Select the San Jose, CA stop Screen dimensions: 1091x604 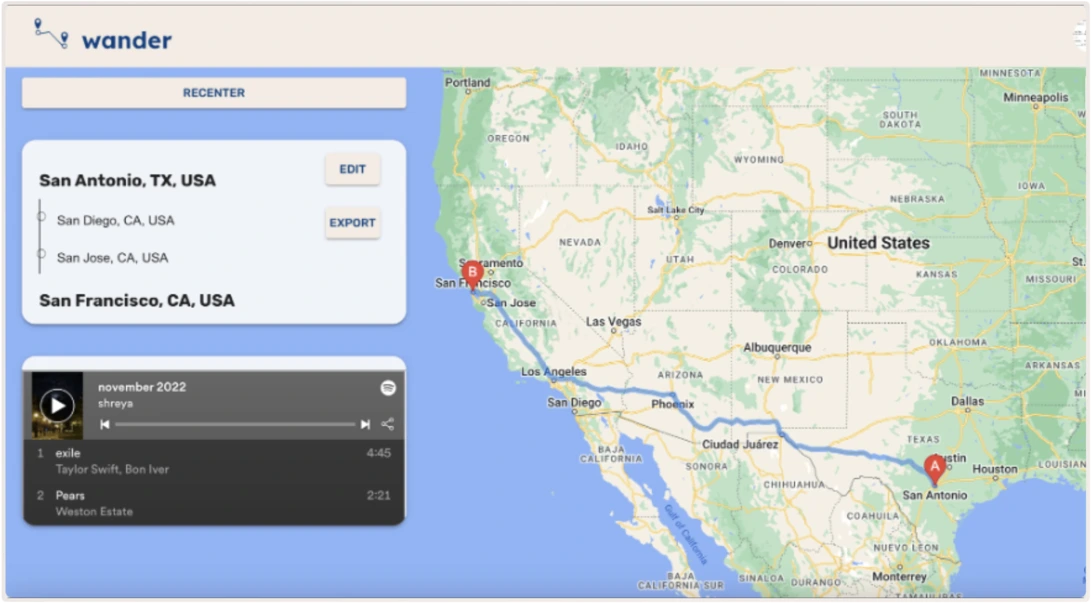point(112,258)
